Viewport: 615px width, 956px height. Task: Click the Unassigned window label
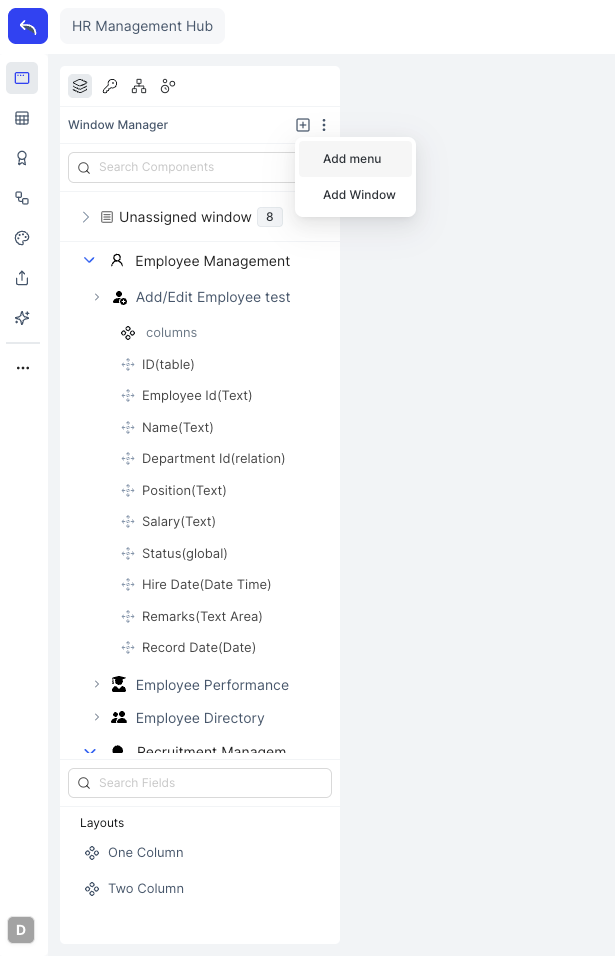coord(185,218)
